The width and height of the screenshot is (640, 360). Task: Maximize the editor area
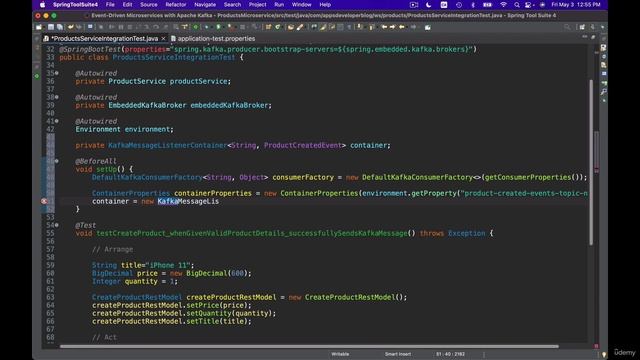coord(593,37)
